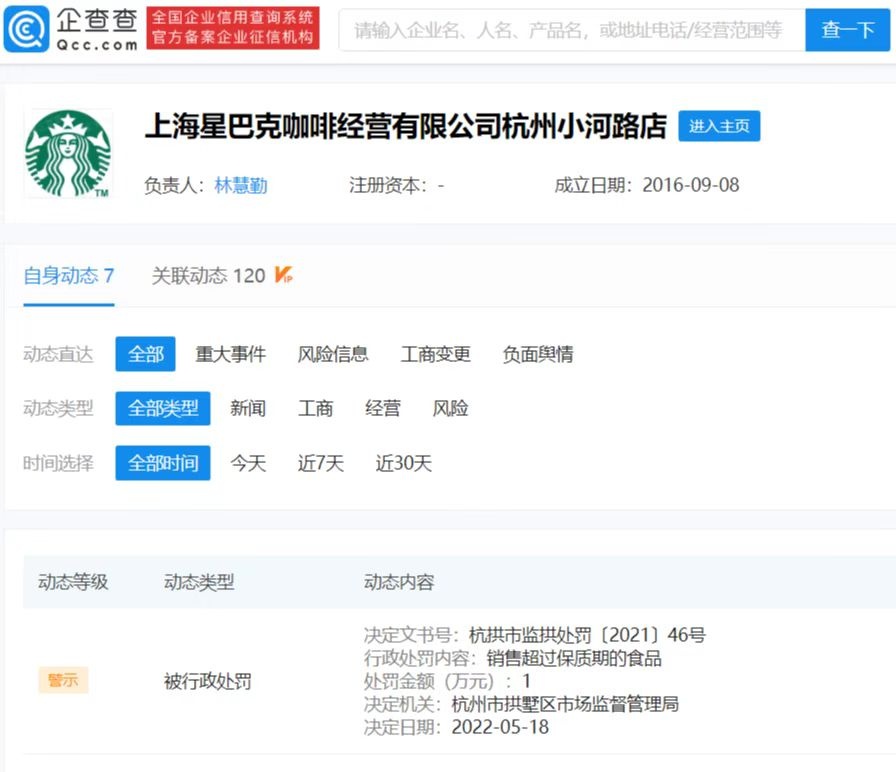Choose the 近7天 time filter
This screenshot has width=896, height=772.
point(321,463)
